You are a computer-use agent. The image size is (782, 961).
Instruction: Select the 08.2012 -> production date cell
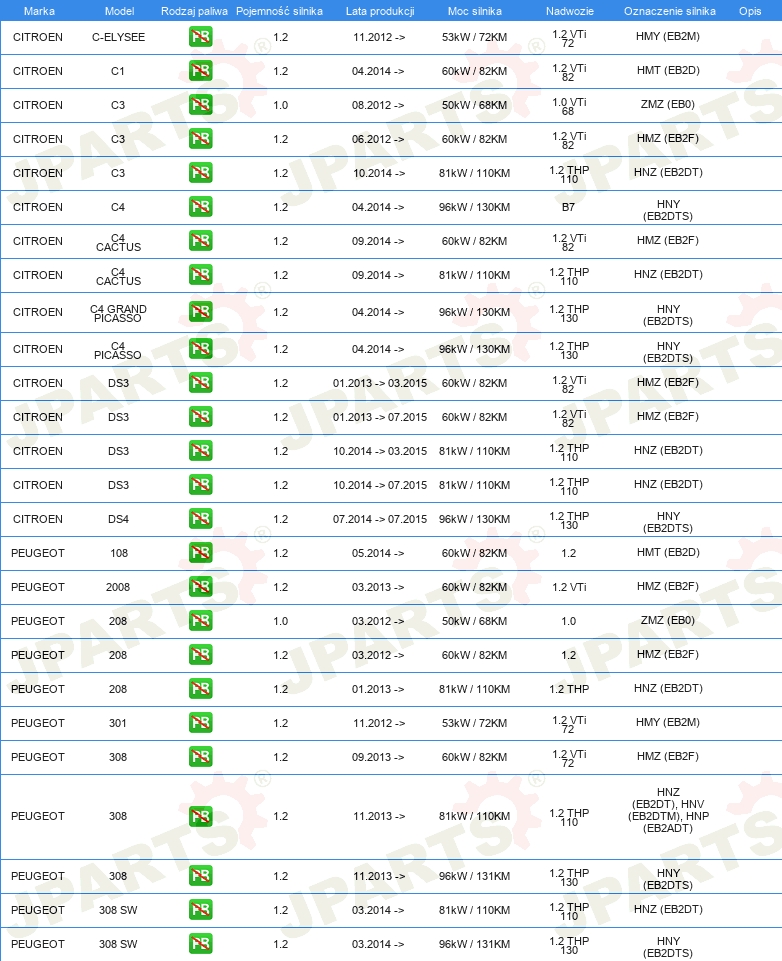click(378, 105)
